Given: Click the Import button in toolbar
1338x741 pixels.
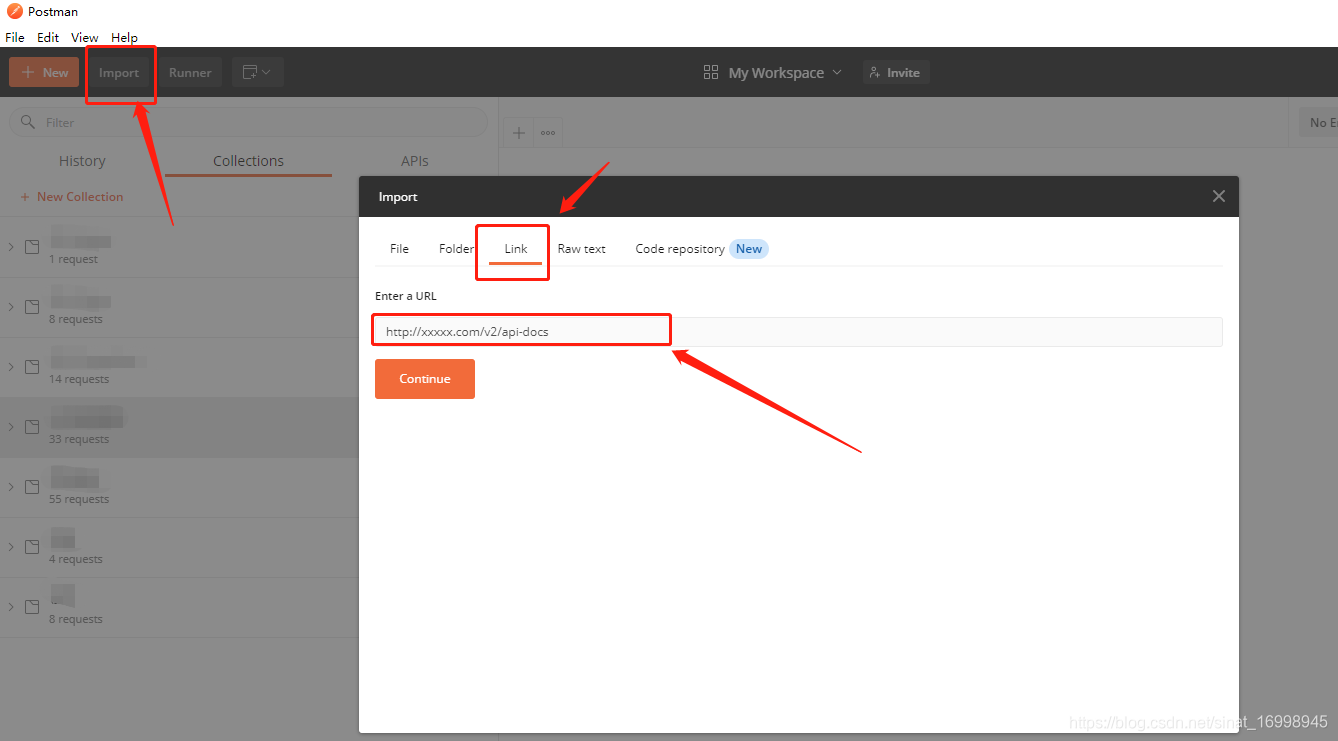Looking at the screenshot, I should click(119, 72).
